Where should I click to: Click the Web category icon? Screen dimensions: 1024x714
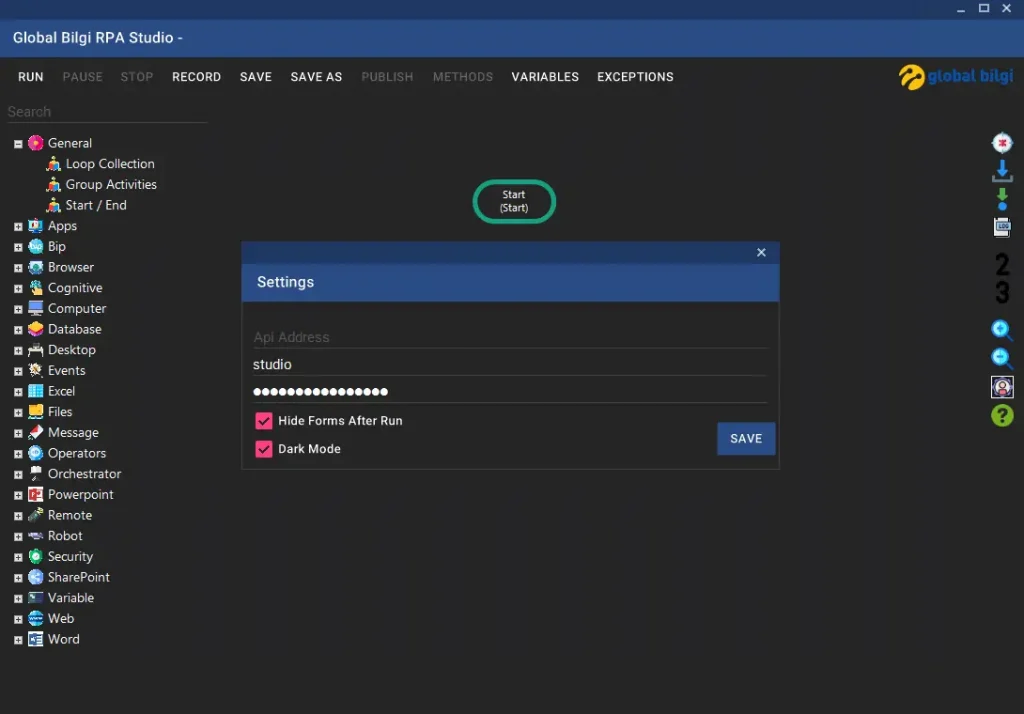click(x=36, y=619)
